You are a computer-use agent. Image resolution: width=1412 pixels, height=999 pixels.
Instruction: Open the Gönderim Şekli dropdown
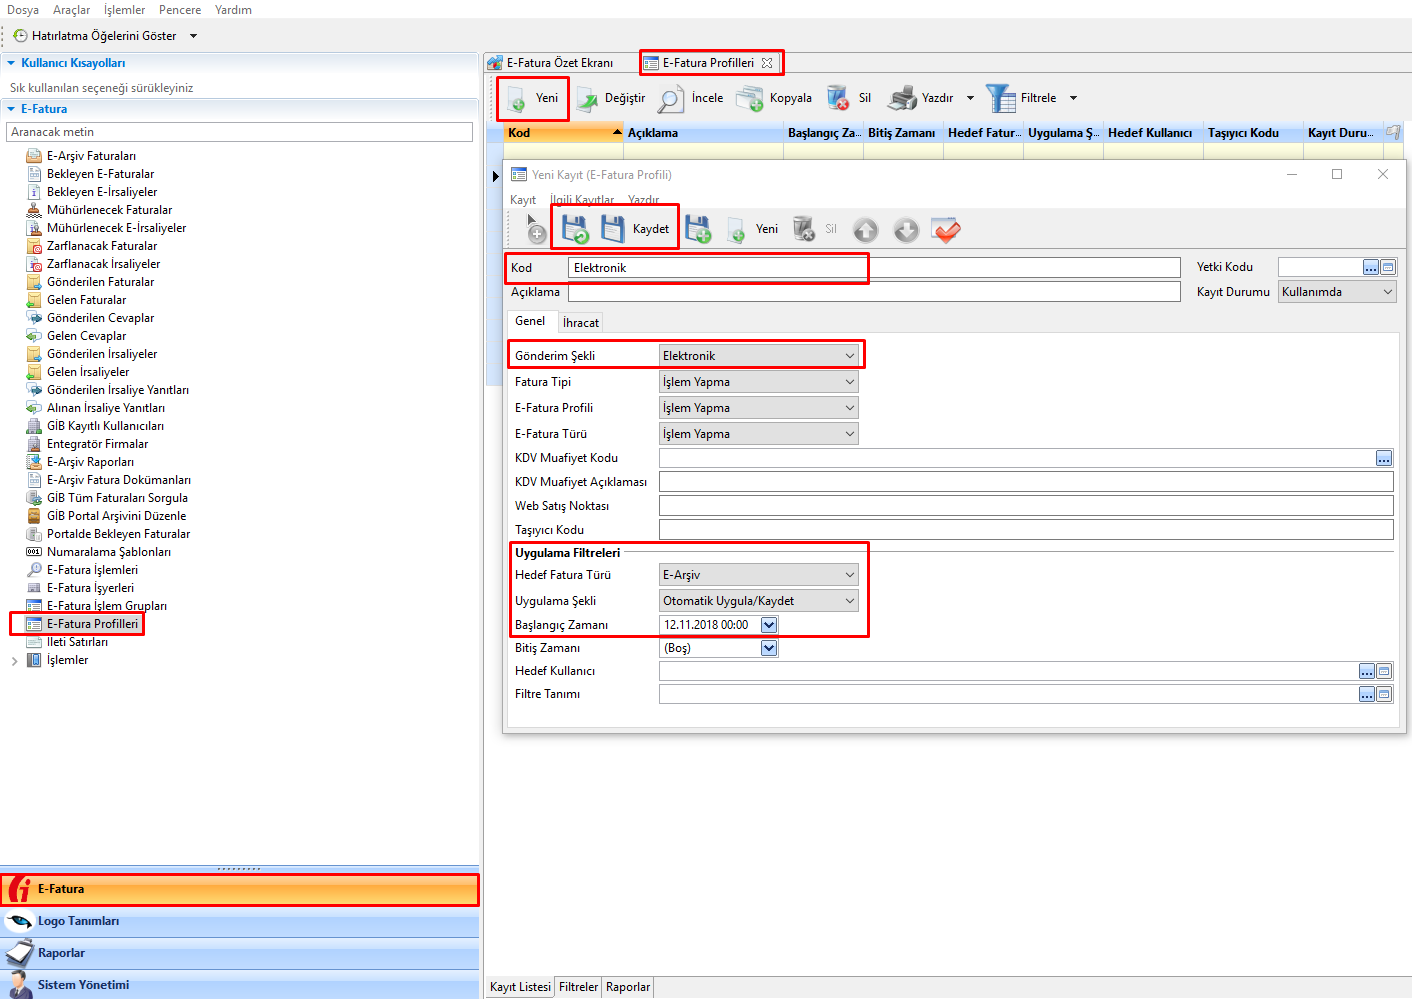pos(849,356)
